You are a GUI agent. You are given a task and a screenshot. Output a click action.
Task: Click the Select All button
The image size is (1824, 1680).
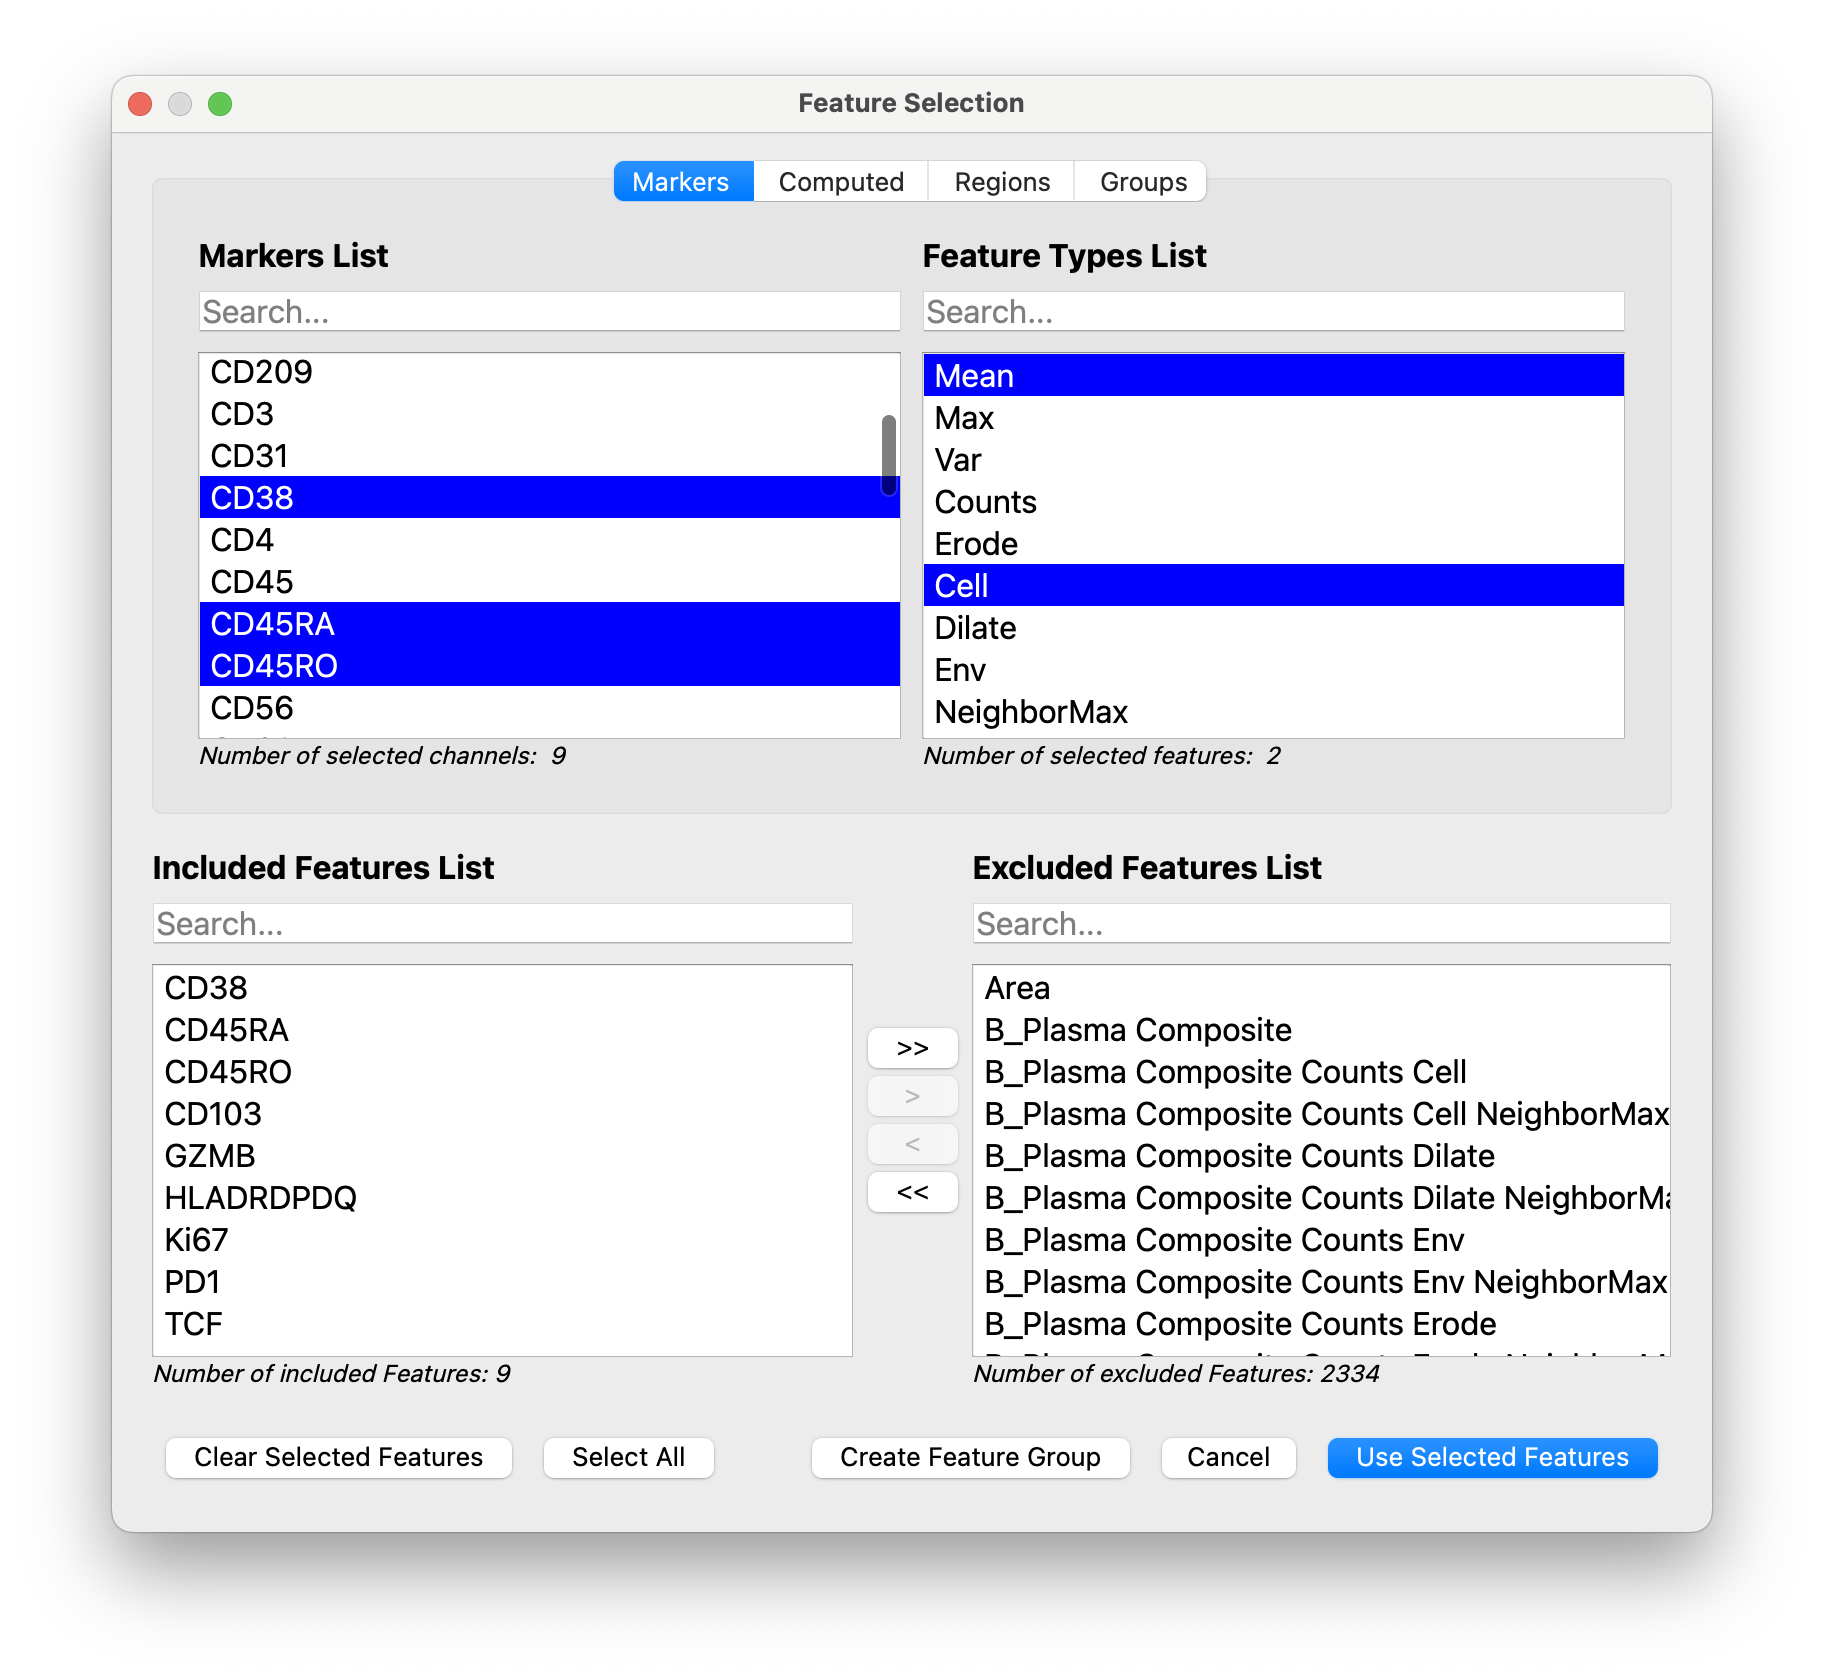click(x=627, y=1457)
